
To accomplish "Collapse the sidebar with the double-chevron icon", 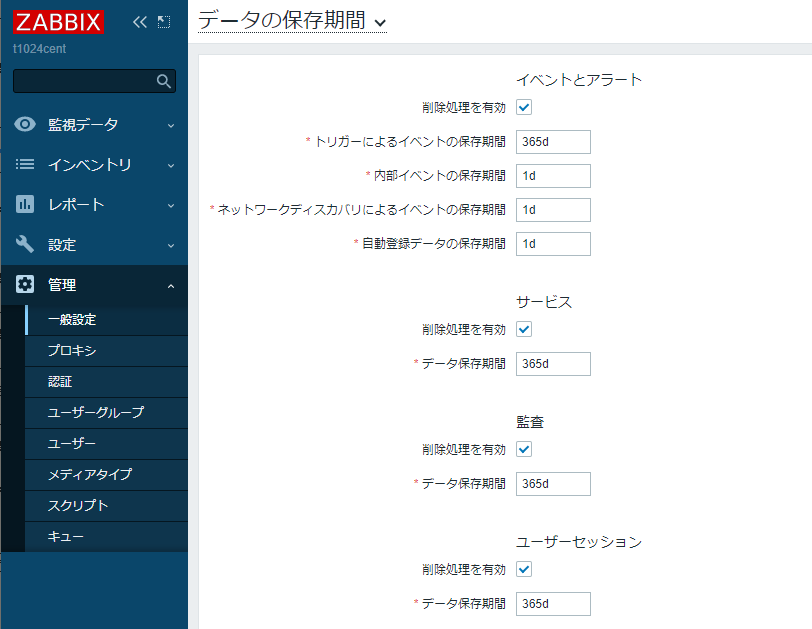I will (139, 20).
